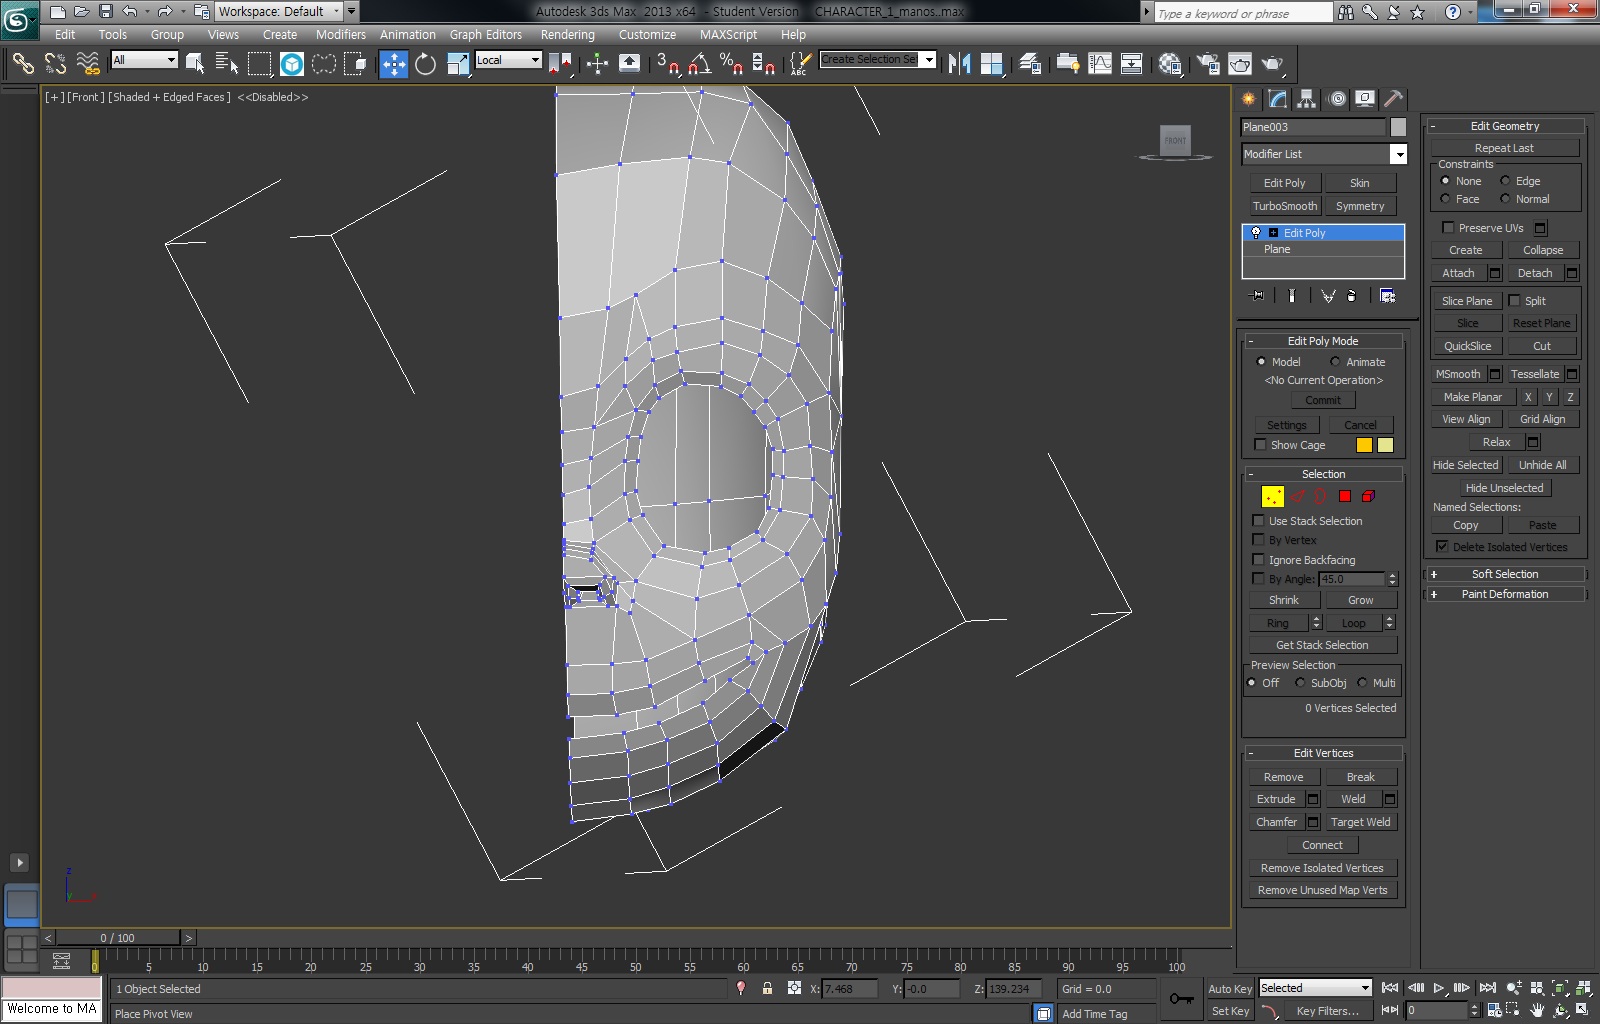Click the Set Keys key icon
The height and width of the screenshot is (1024, 1600).
(1181, 998)
